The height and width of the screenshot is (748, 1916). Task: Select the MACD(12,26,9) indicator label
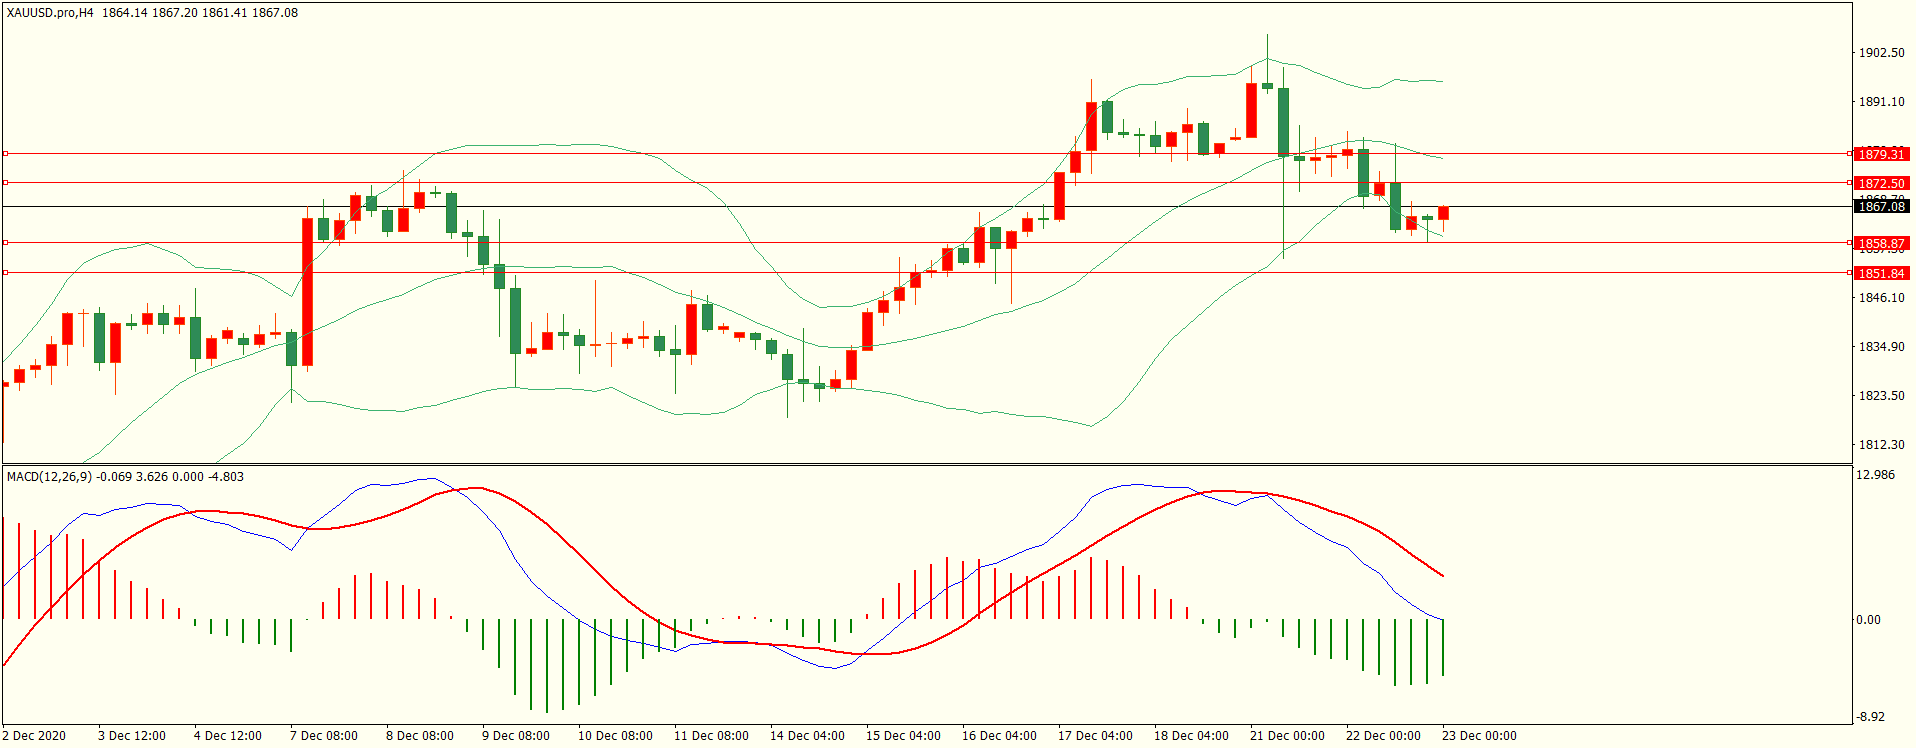click(x=49, y=477)
